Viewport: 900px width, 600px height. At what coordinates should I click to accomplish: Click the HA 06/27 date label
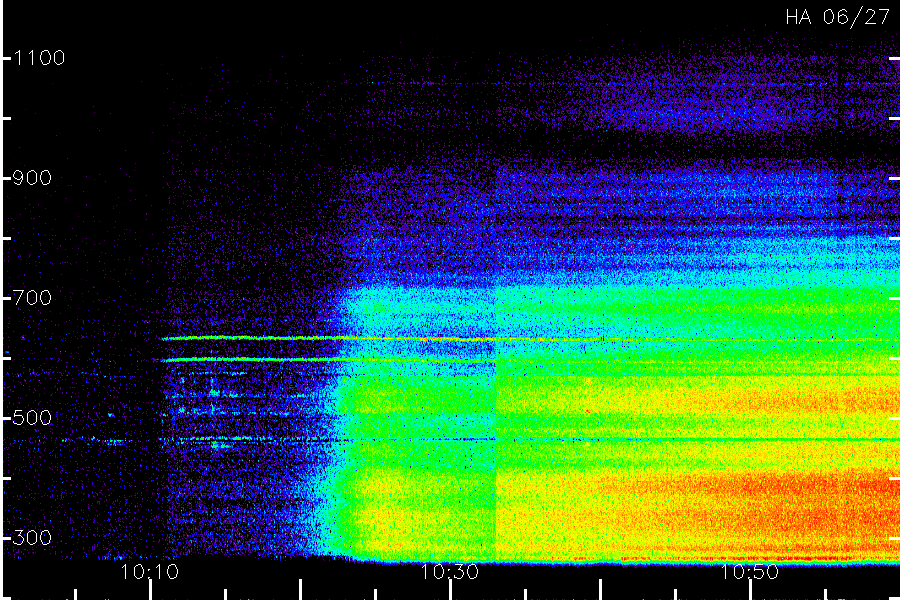tap(838, 17)
